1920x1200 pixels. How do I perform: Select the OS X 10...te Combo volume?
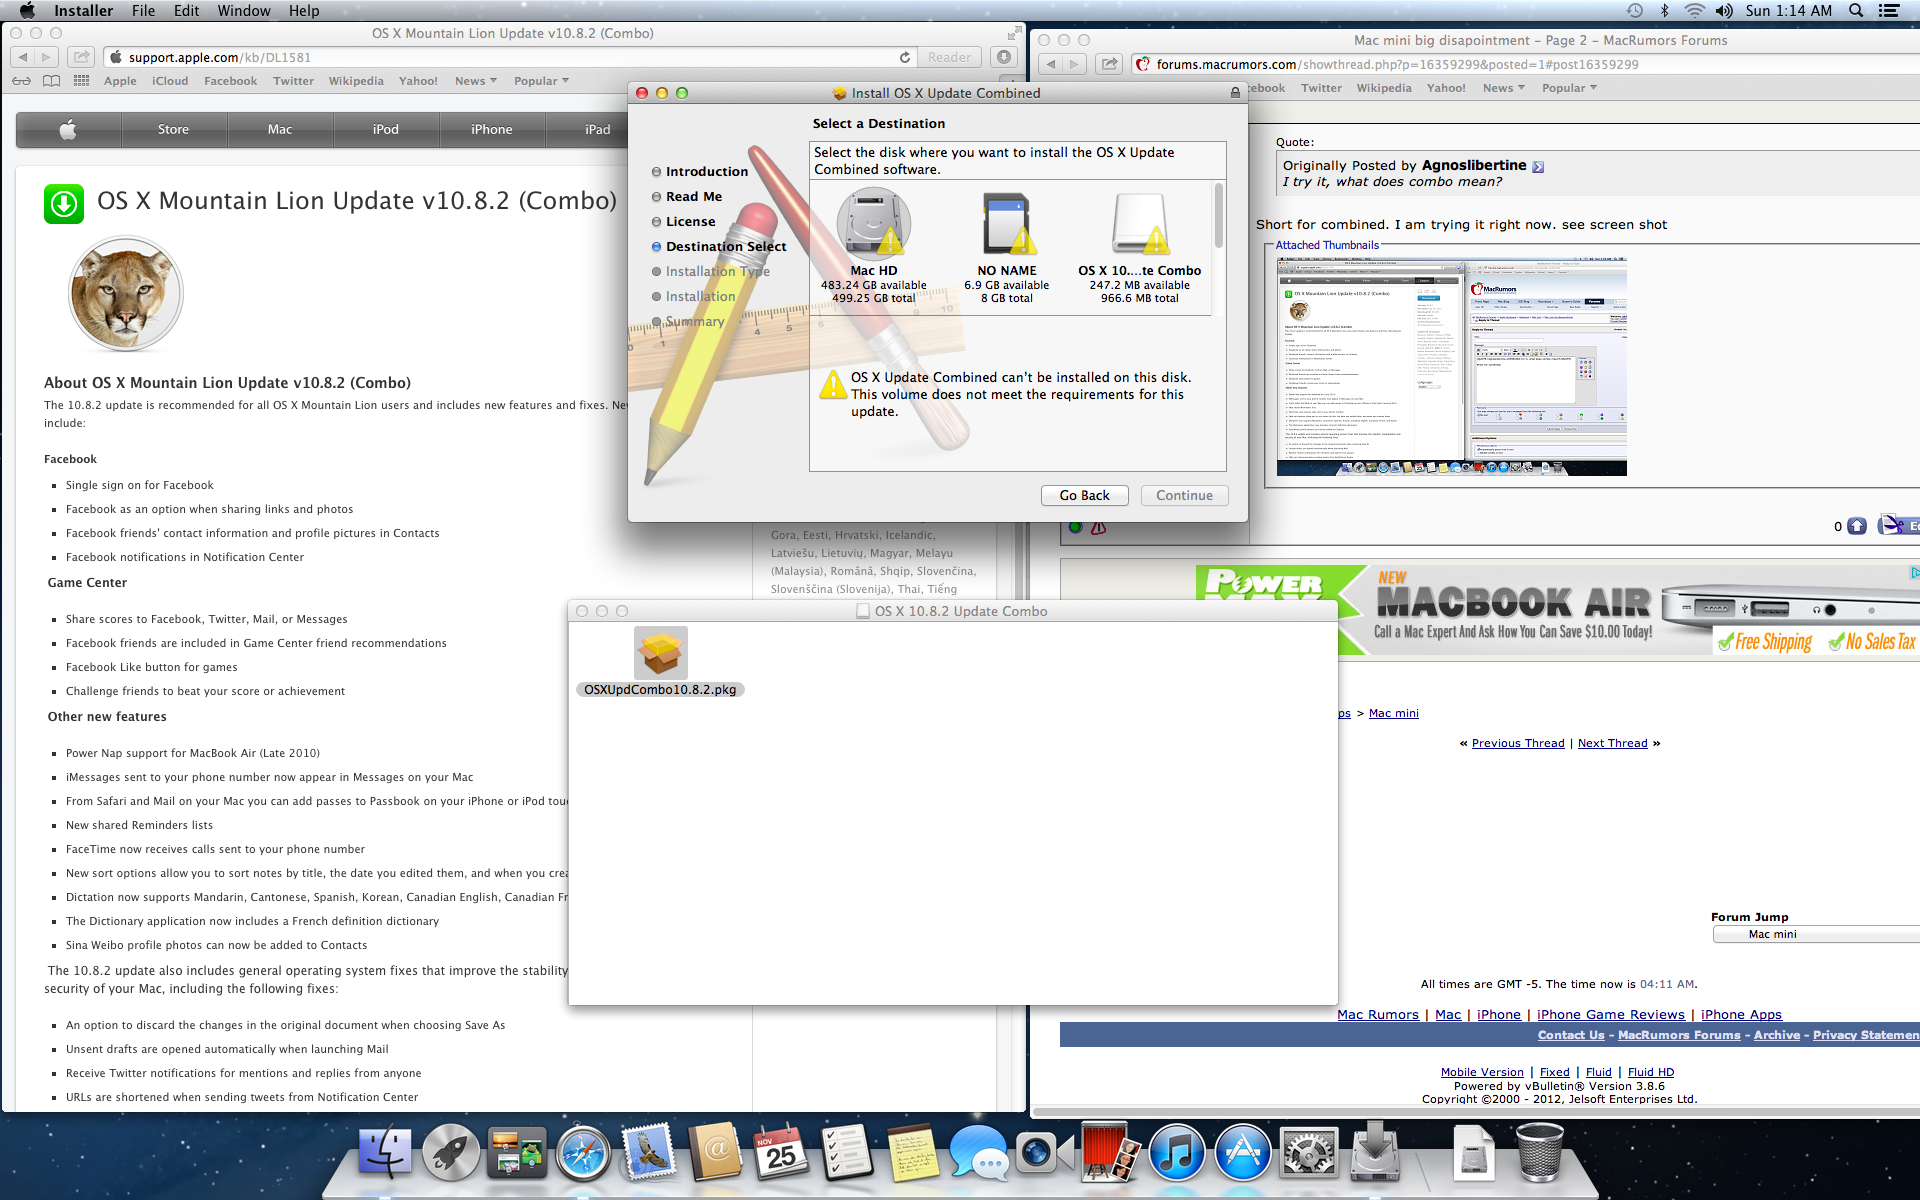pyautogui.click(x=1139, y=224)
